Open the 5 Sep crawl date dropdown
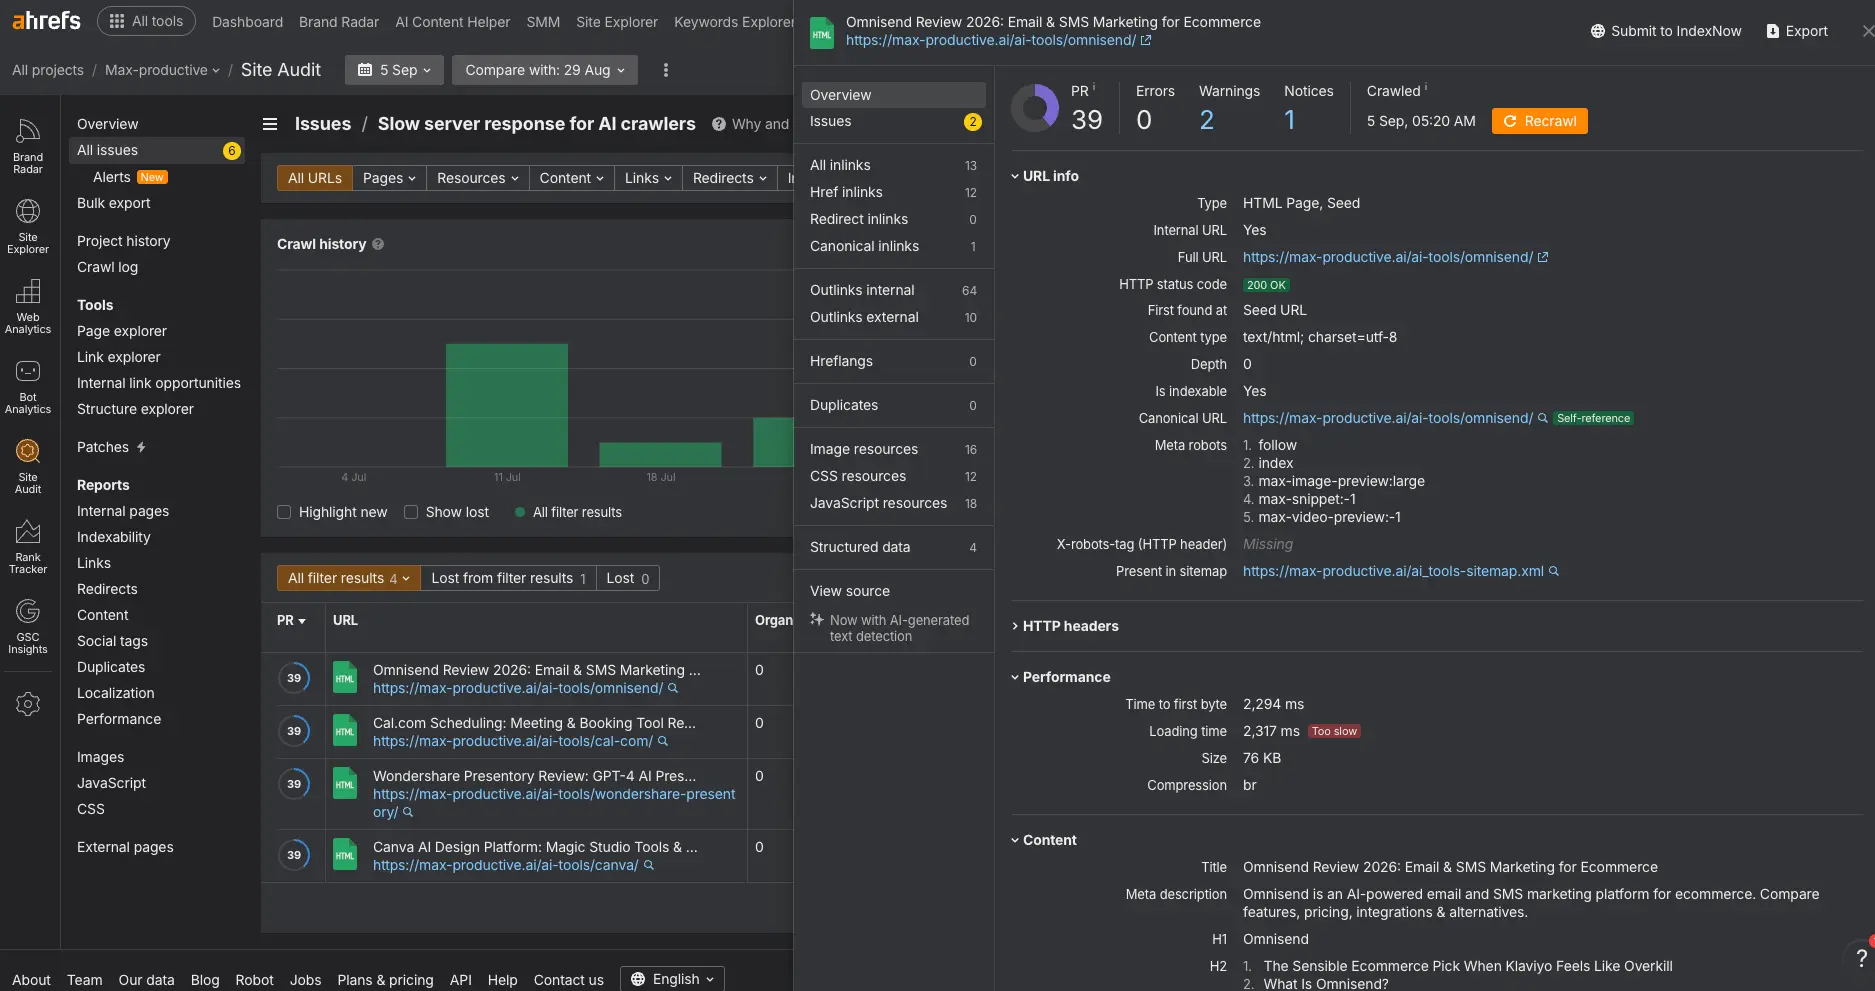Viewport: 1875px width, 991px height. tap(395, 70)
